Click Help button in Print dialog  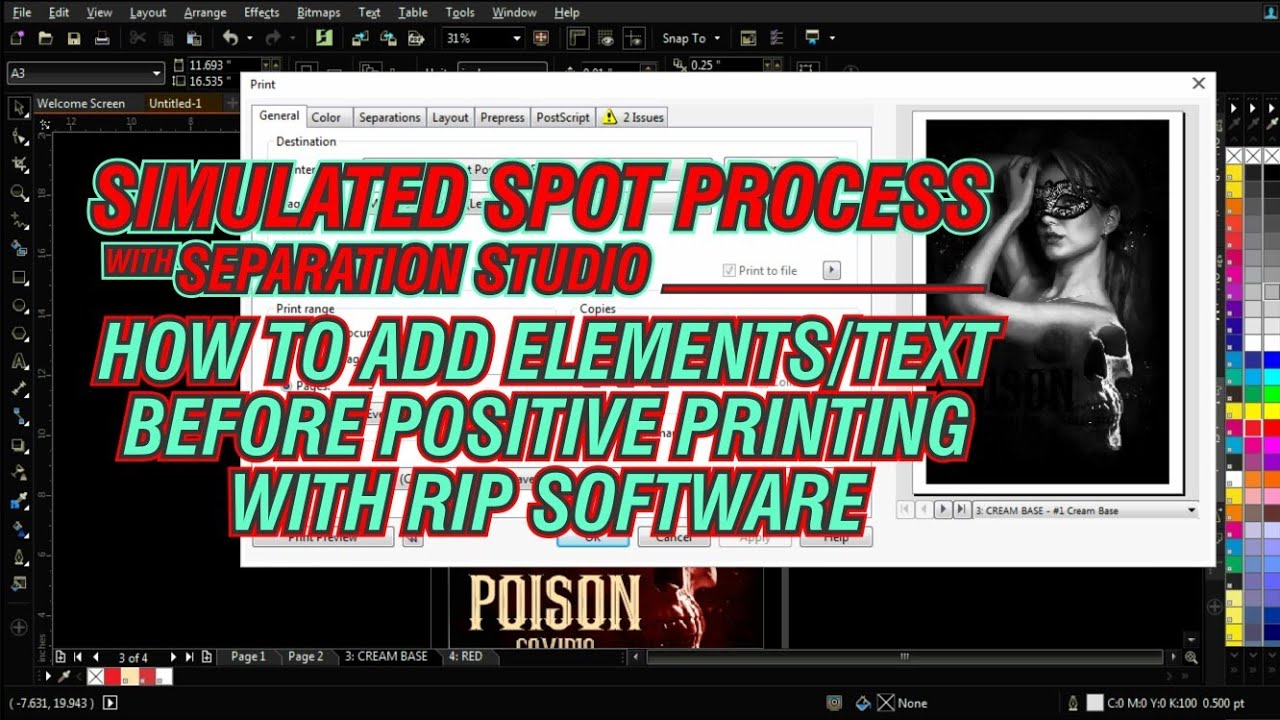[836, 537]
